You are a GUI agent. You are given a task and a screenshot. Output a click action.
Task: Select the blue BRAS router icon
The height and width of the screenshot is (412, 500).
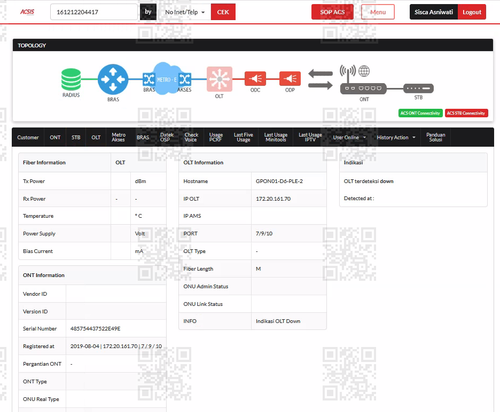113,79
